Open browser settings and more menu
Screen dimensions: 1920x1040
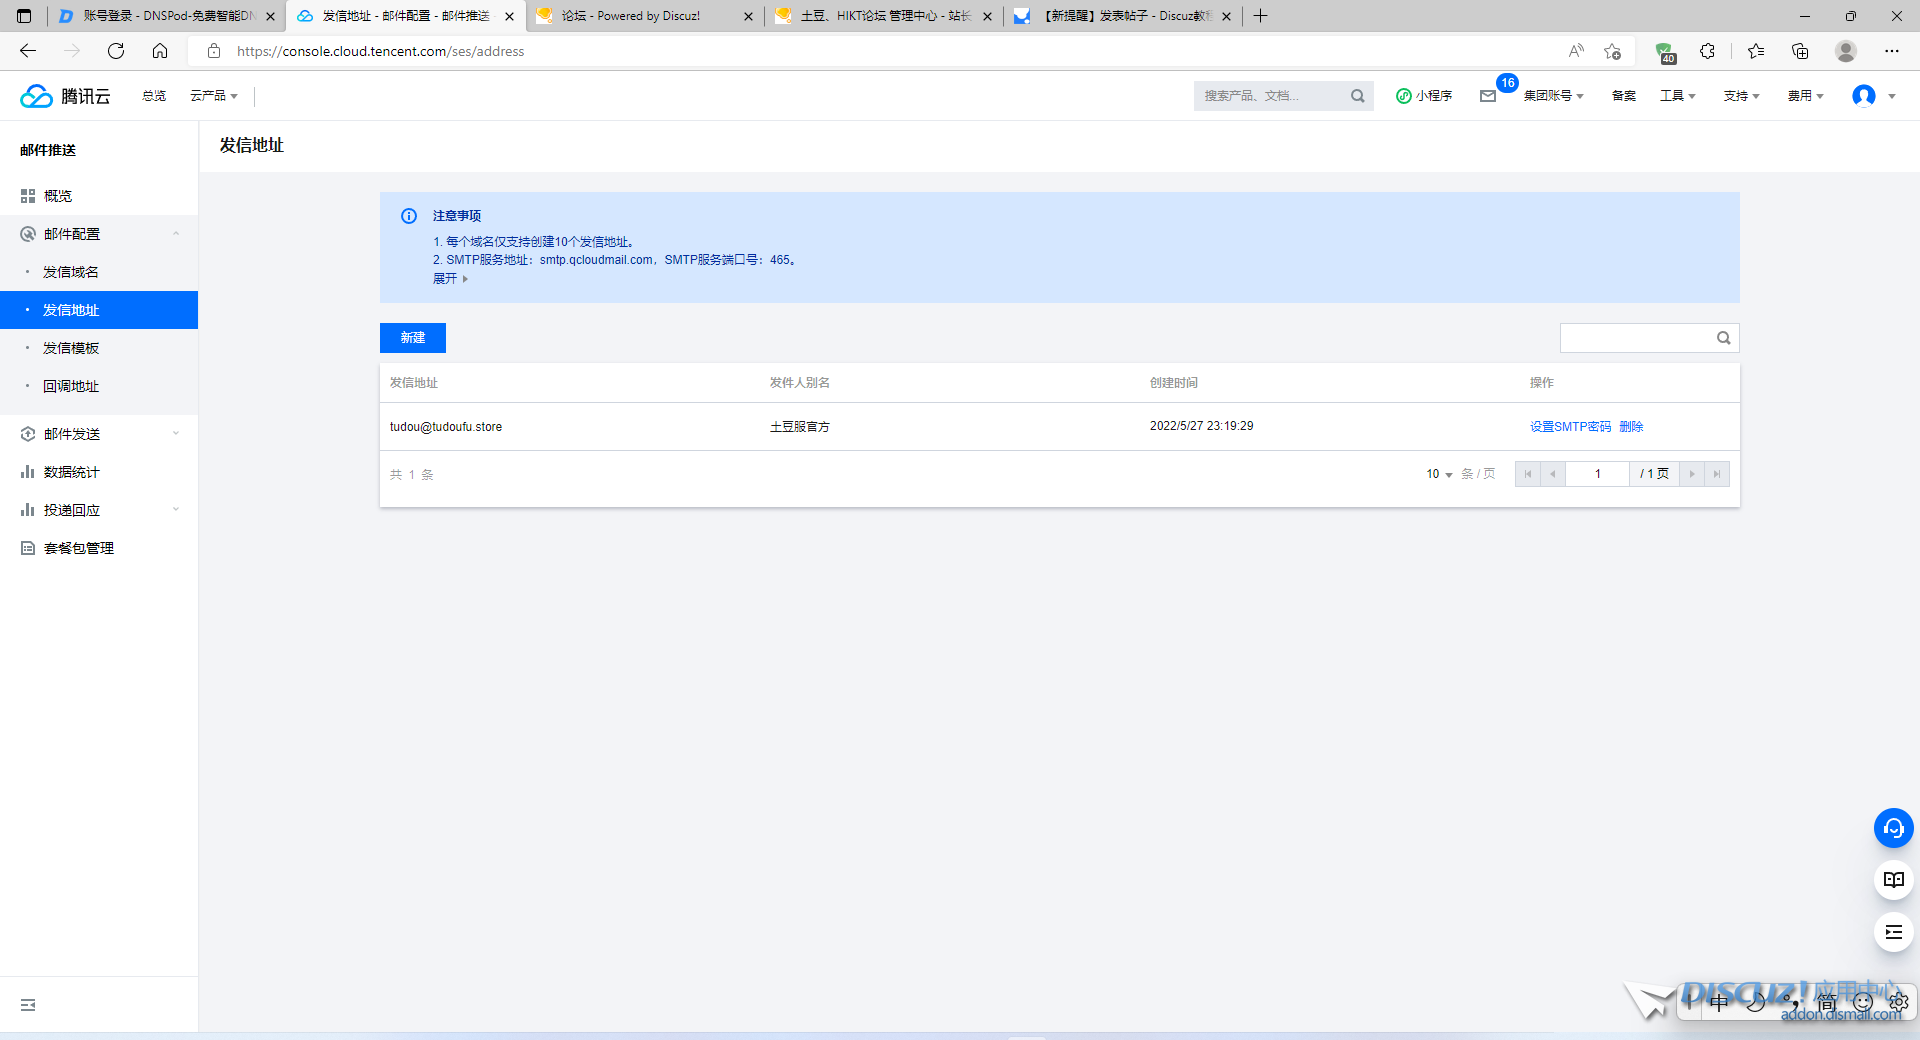(1892, 51)
